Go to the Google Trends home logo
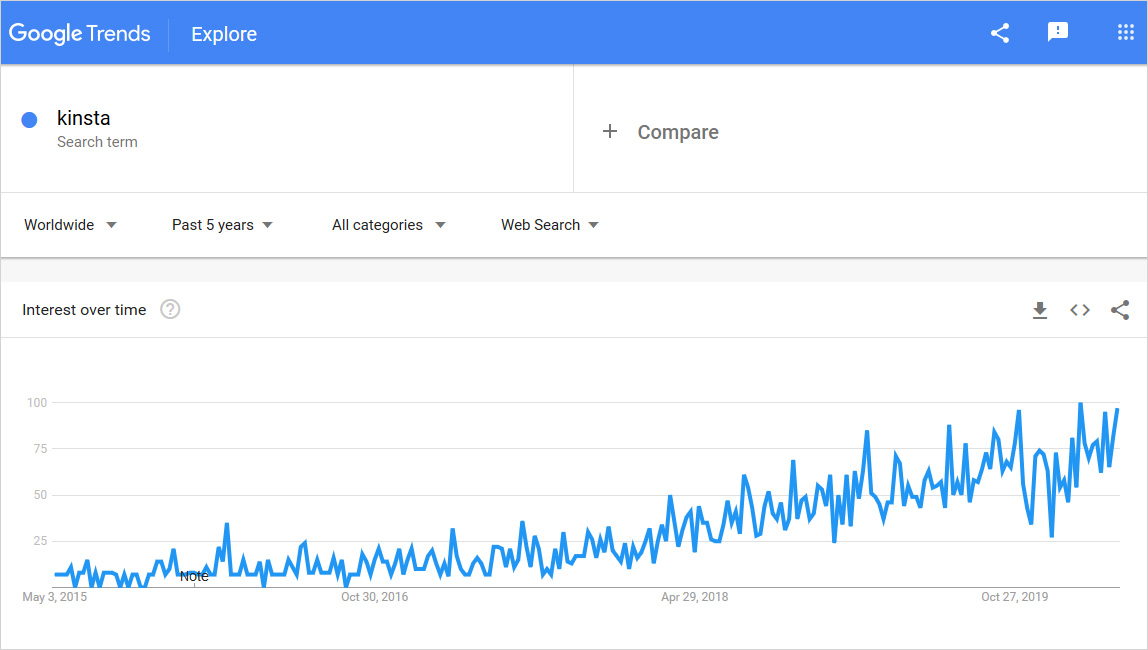Viewport: 1148px width, 650px height. [x=80, y=33]
